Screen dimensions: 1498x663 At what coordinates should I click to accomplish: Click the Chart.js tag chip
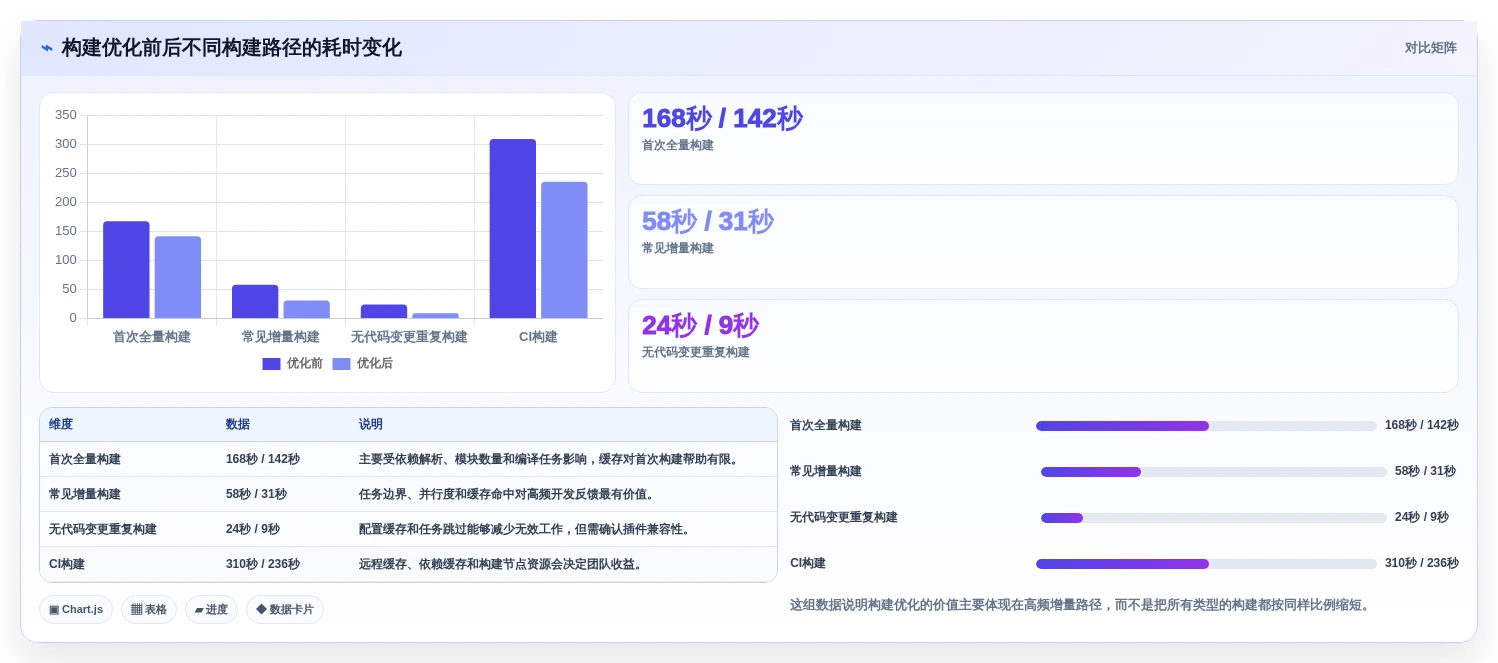[76, 609]
